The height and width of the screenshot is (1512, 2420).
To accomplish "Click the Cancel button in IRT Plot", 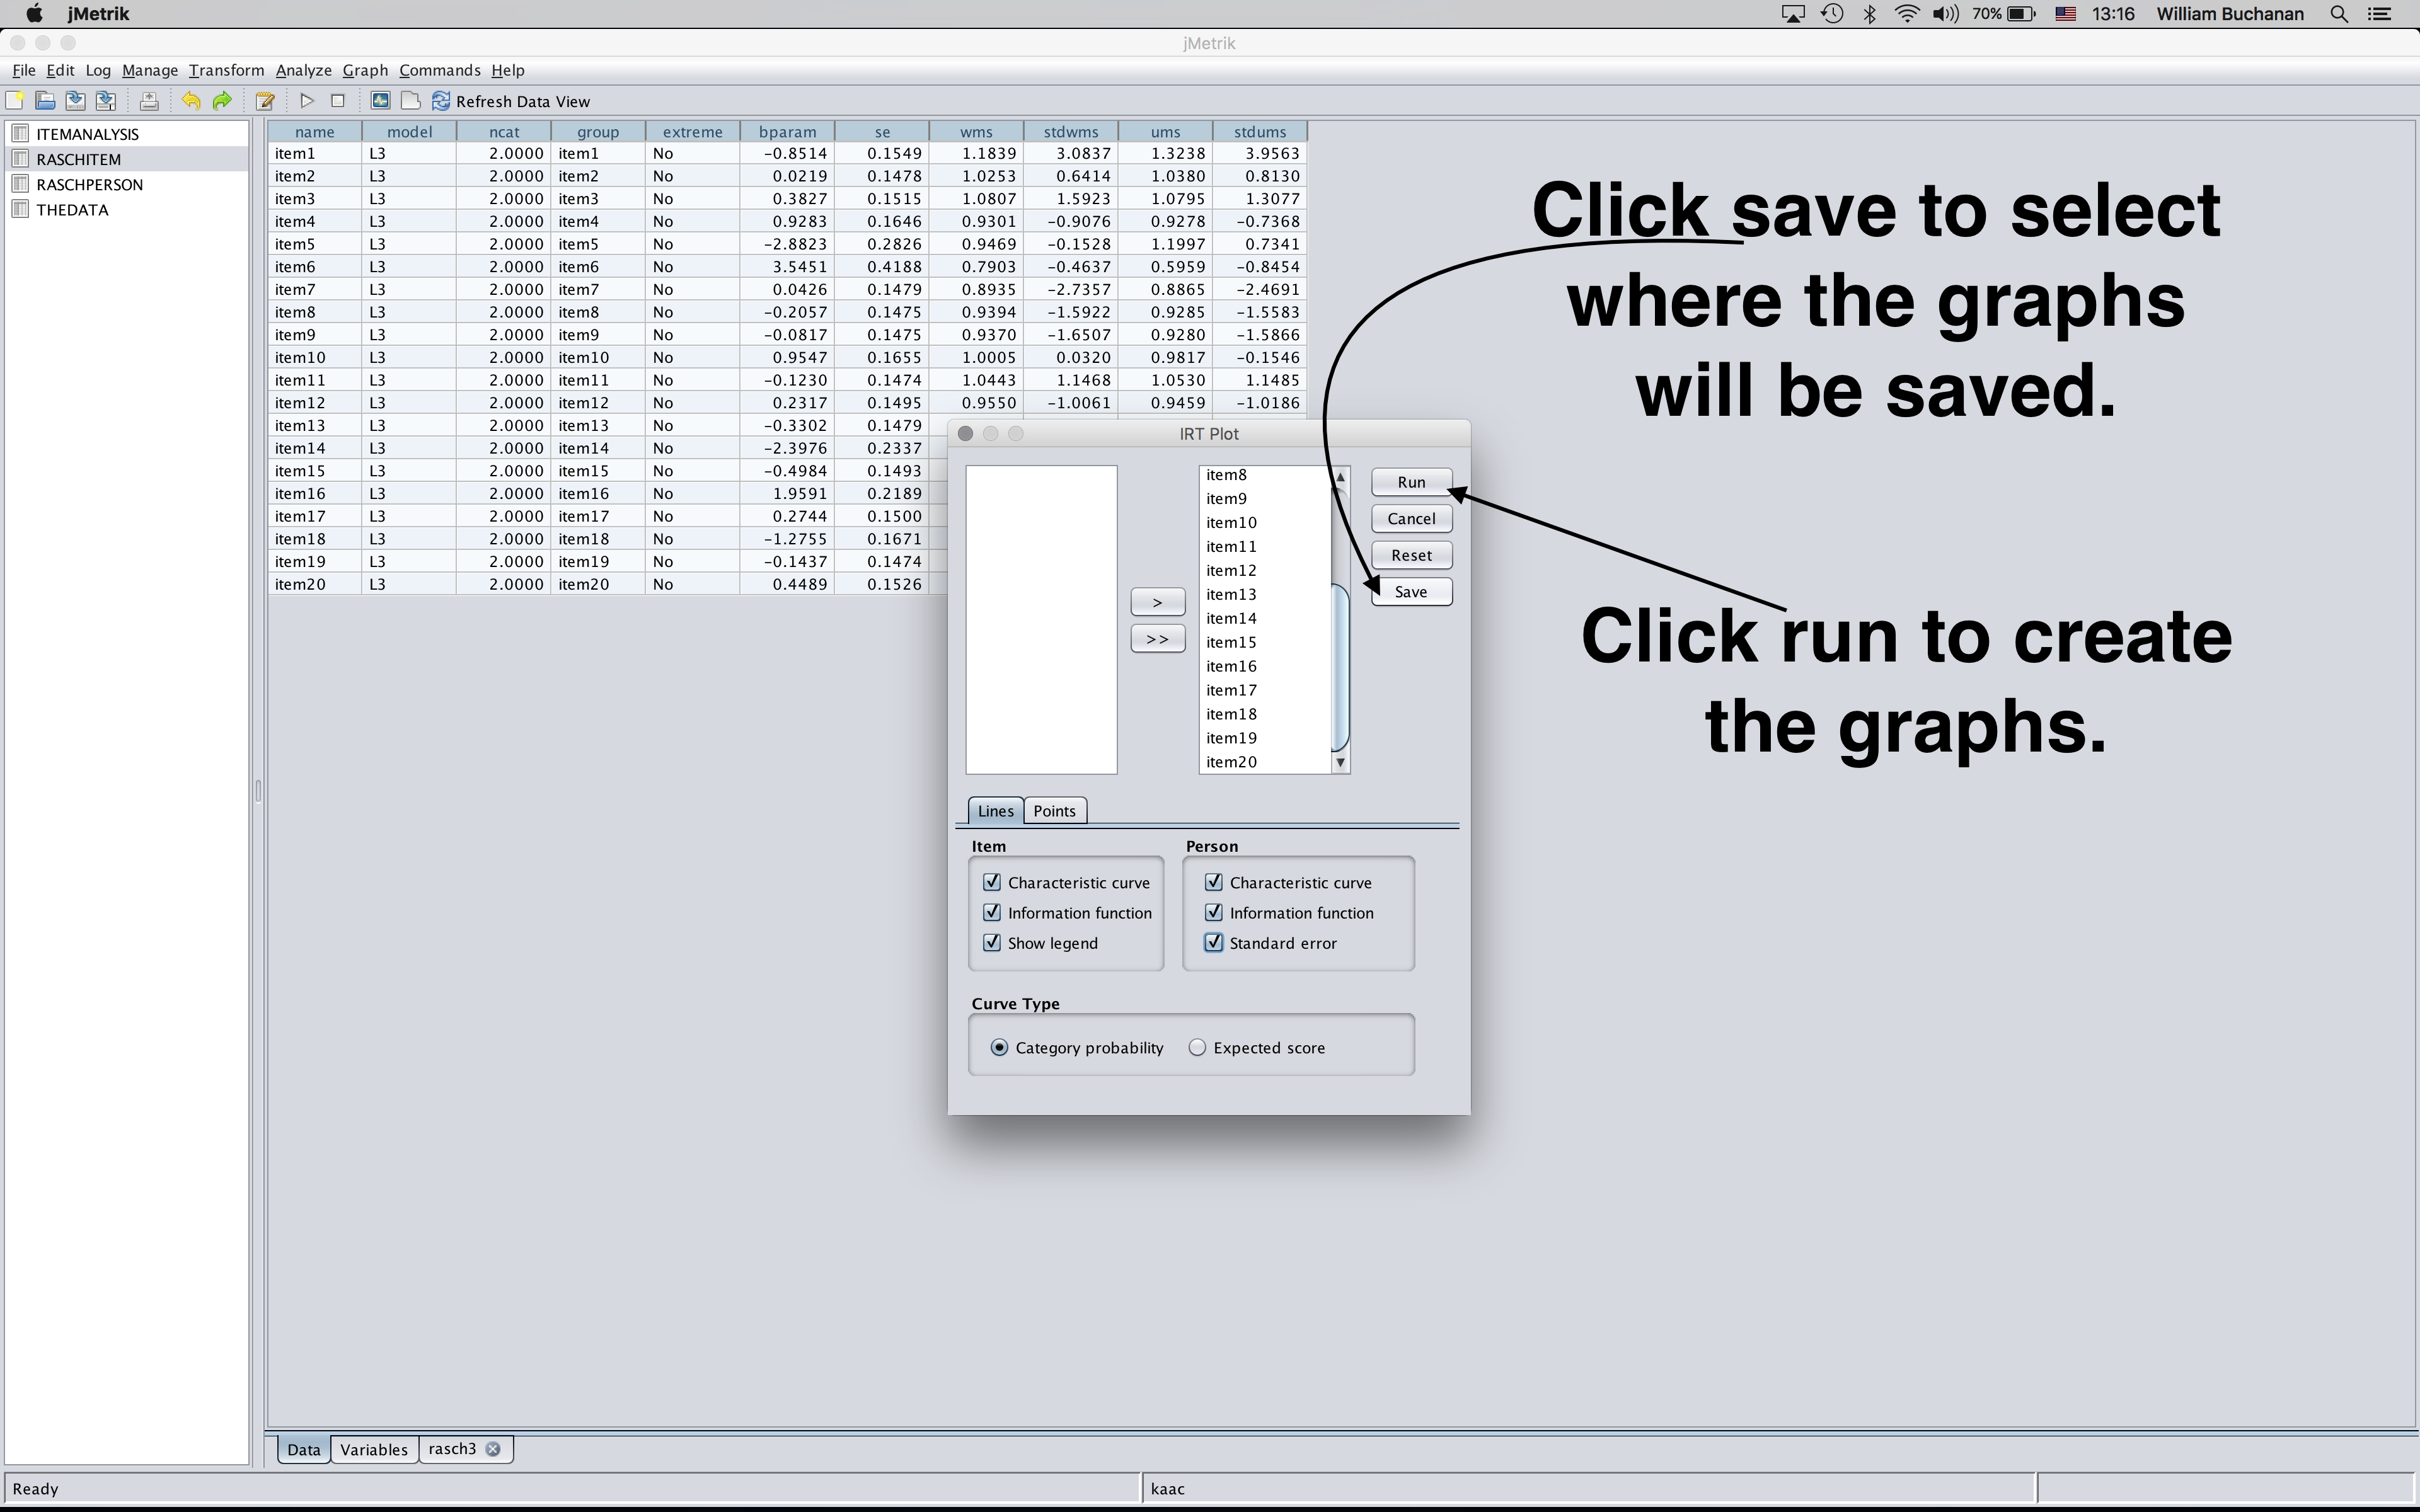I will click(1411, 518).
